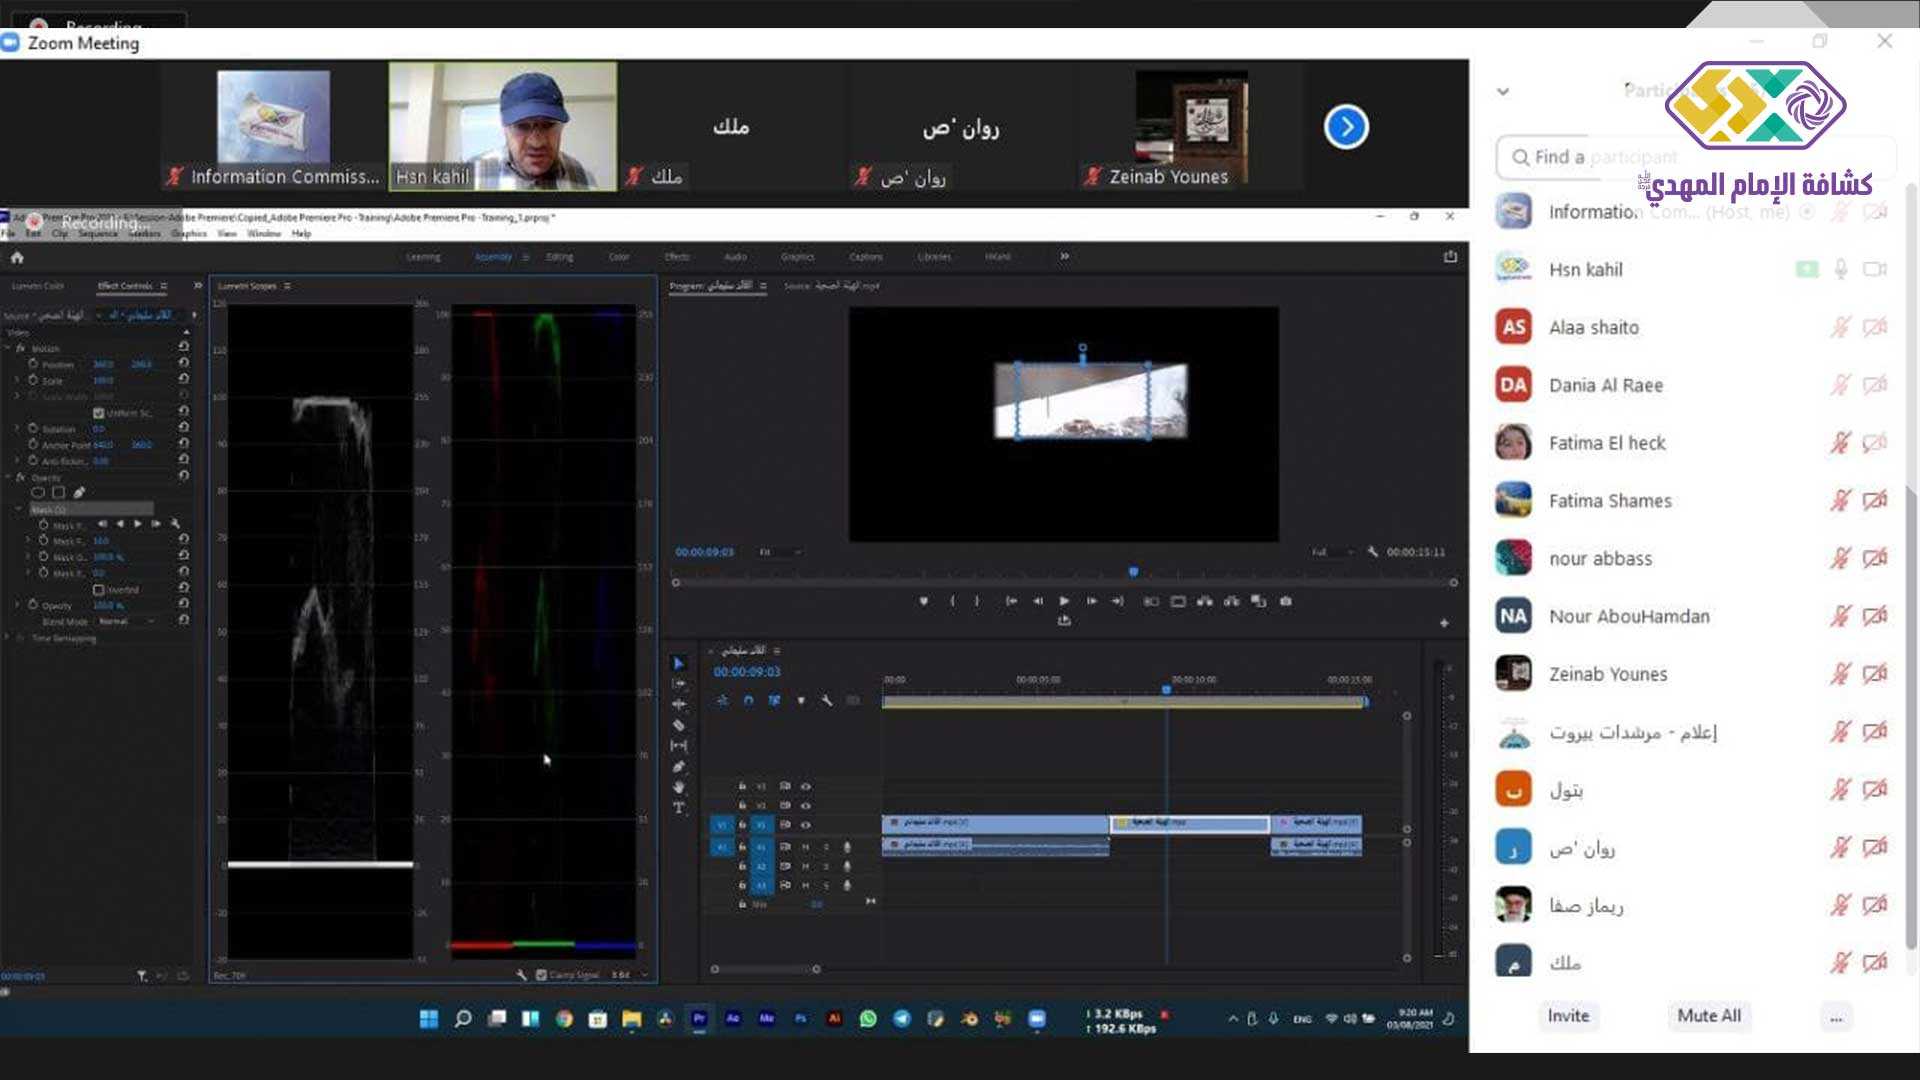Open timeline display settings wrench

point(827,701)
